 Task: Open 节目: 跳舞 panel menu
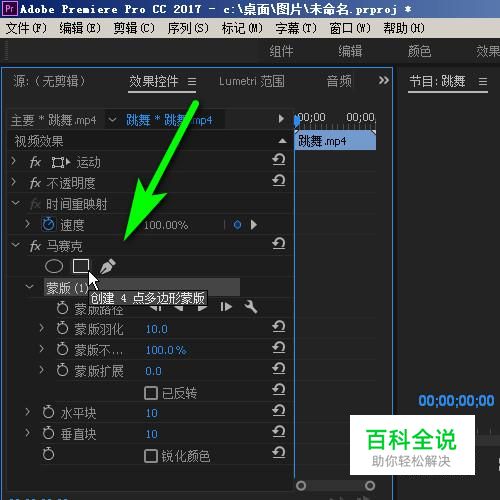pyautogui.click(x=483, y=81)
